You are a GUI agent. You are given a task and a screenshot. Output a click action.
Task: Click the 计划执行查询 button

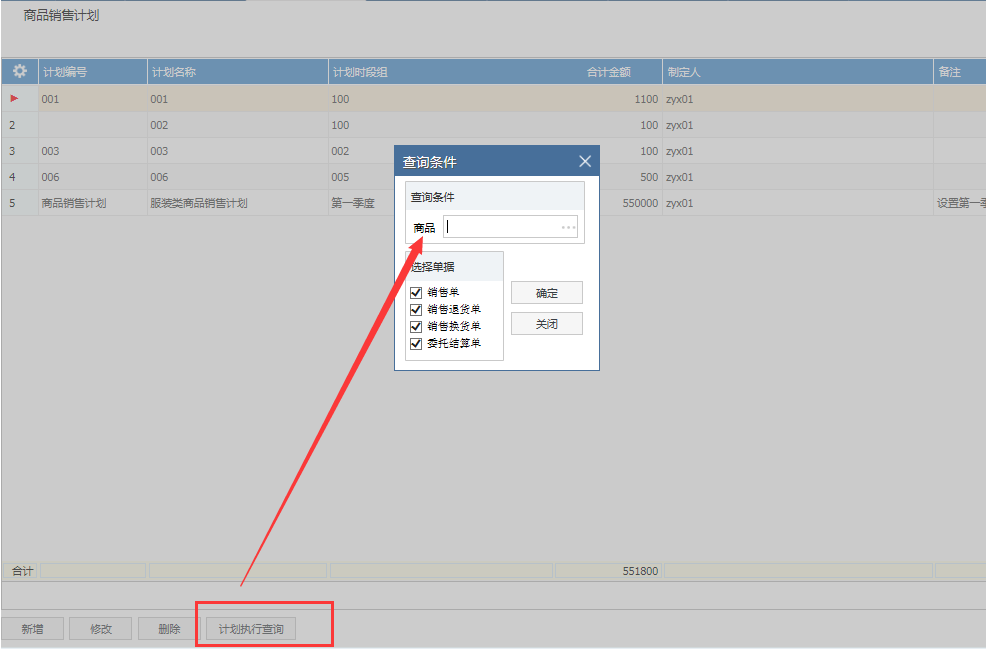coord(251,629)
